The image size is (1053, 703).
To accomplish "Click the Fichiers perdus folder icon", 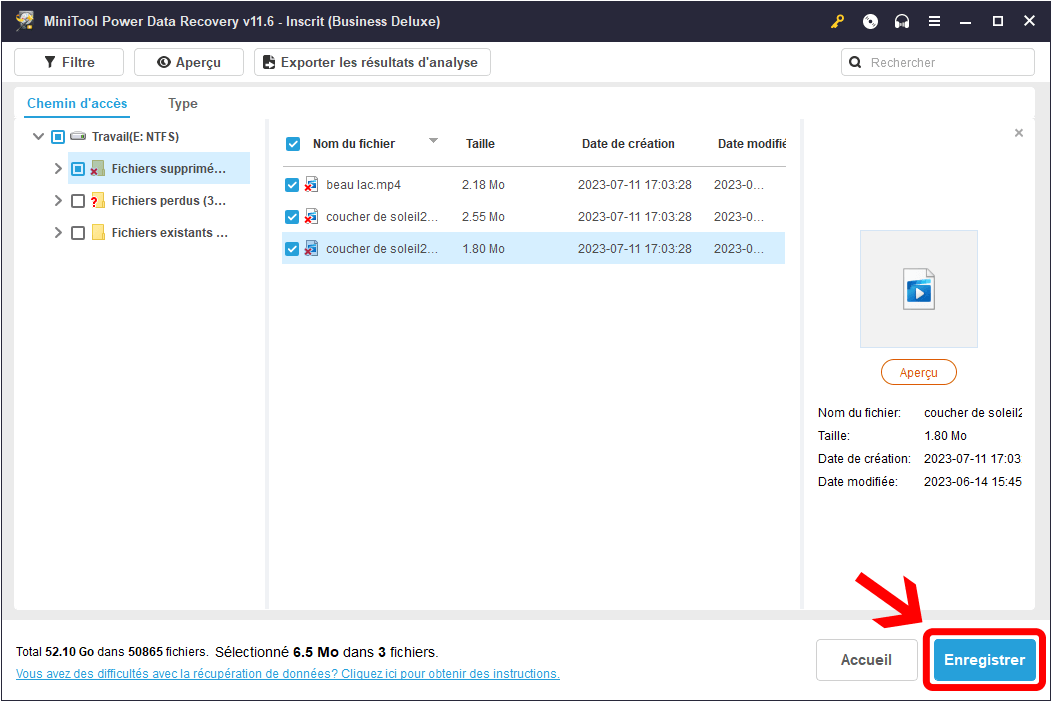I will pos(98,201).
